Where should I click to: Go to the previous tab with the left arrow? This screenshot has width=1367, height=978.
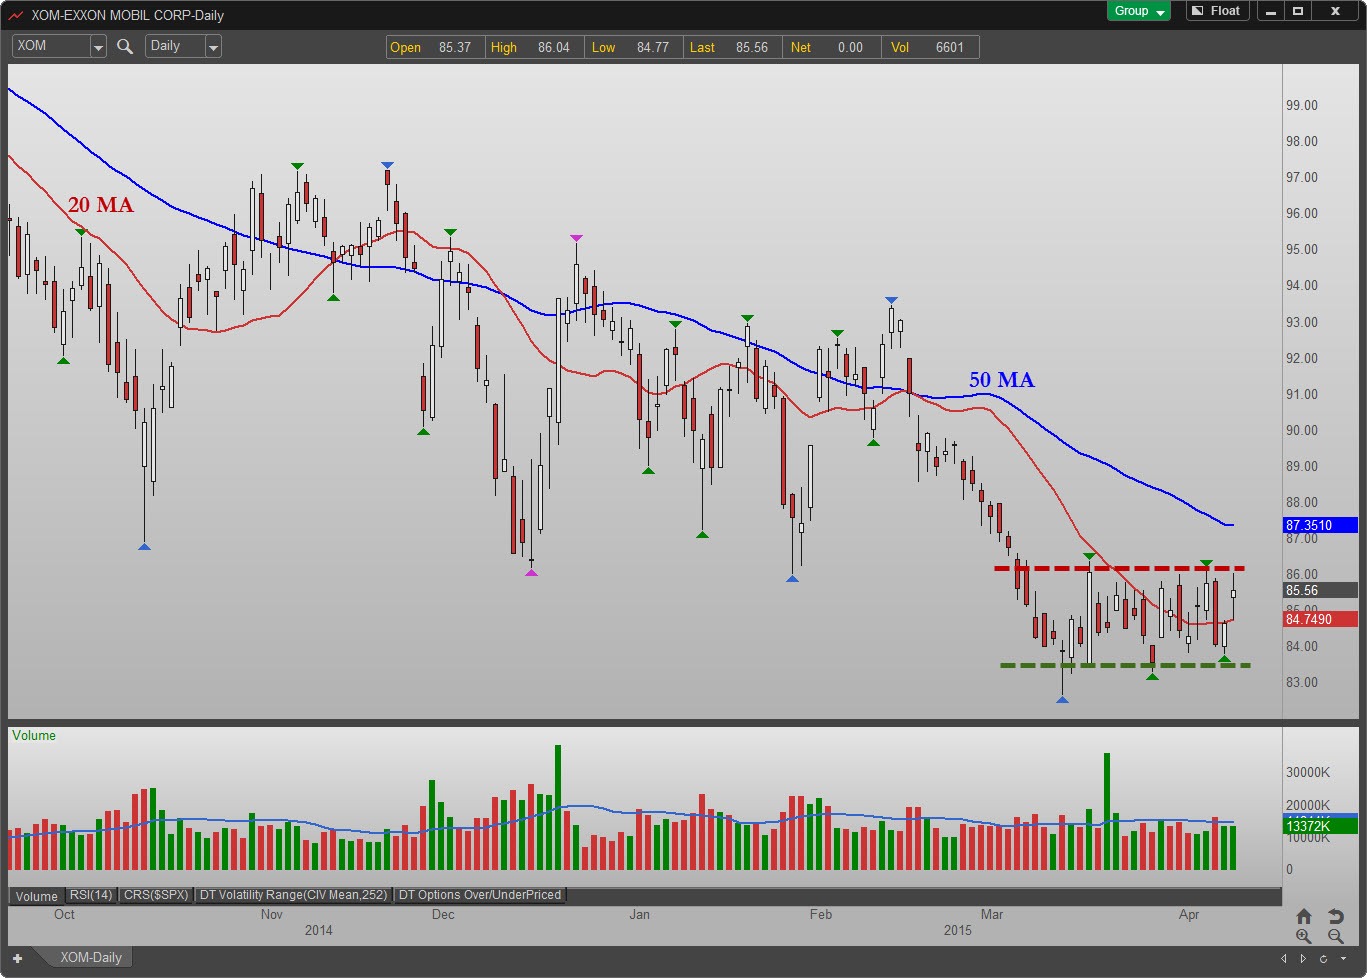(x=1285, y=958)
